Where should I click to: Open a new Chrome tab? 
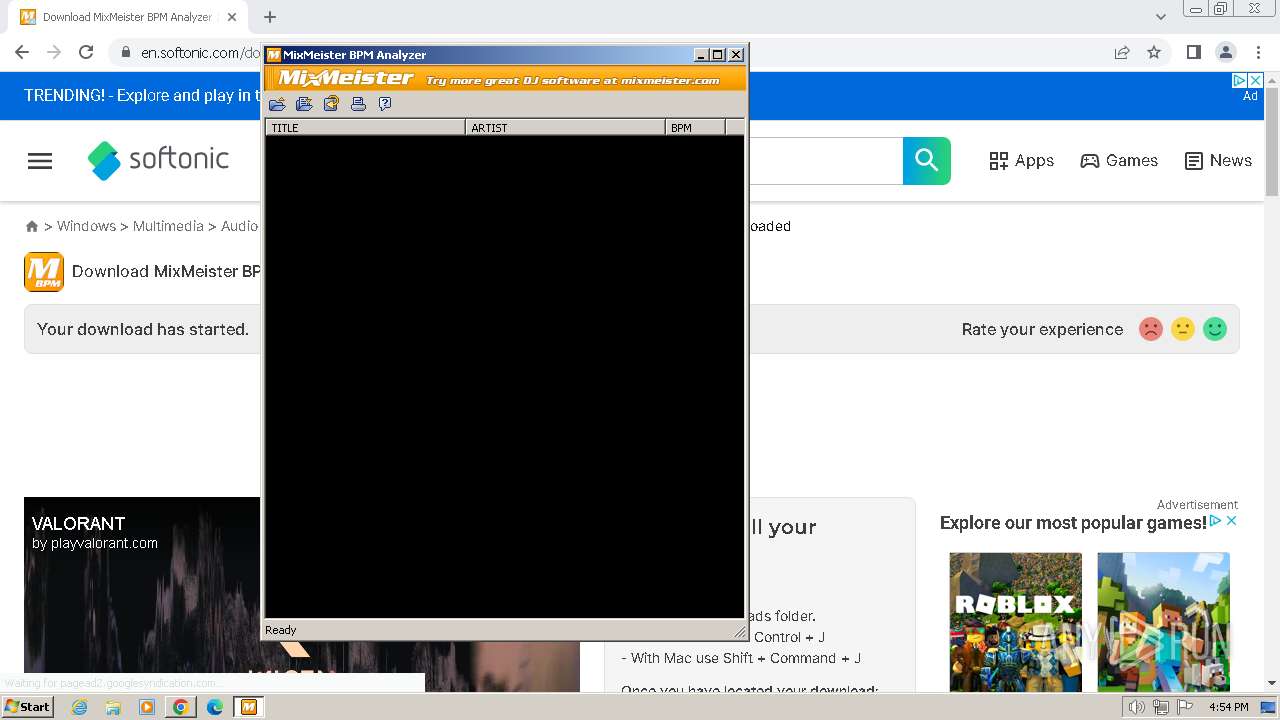(270, 17)
